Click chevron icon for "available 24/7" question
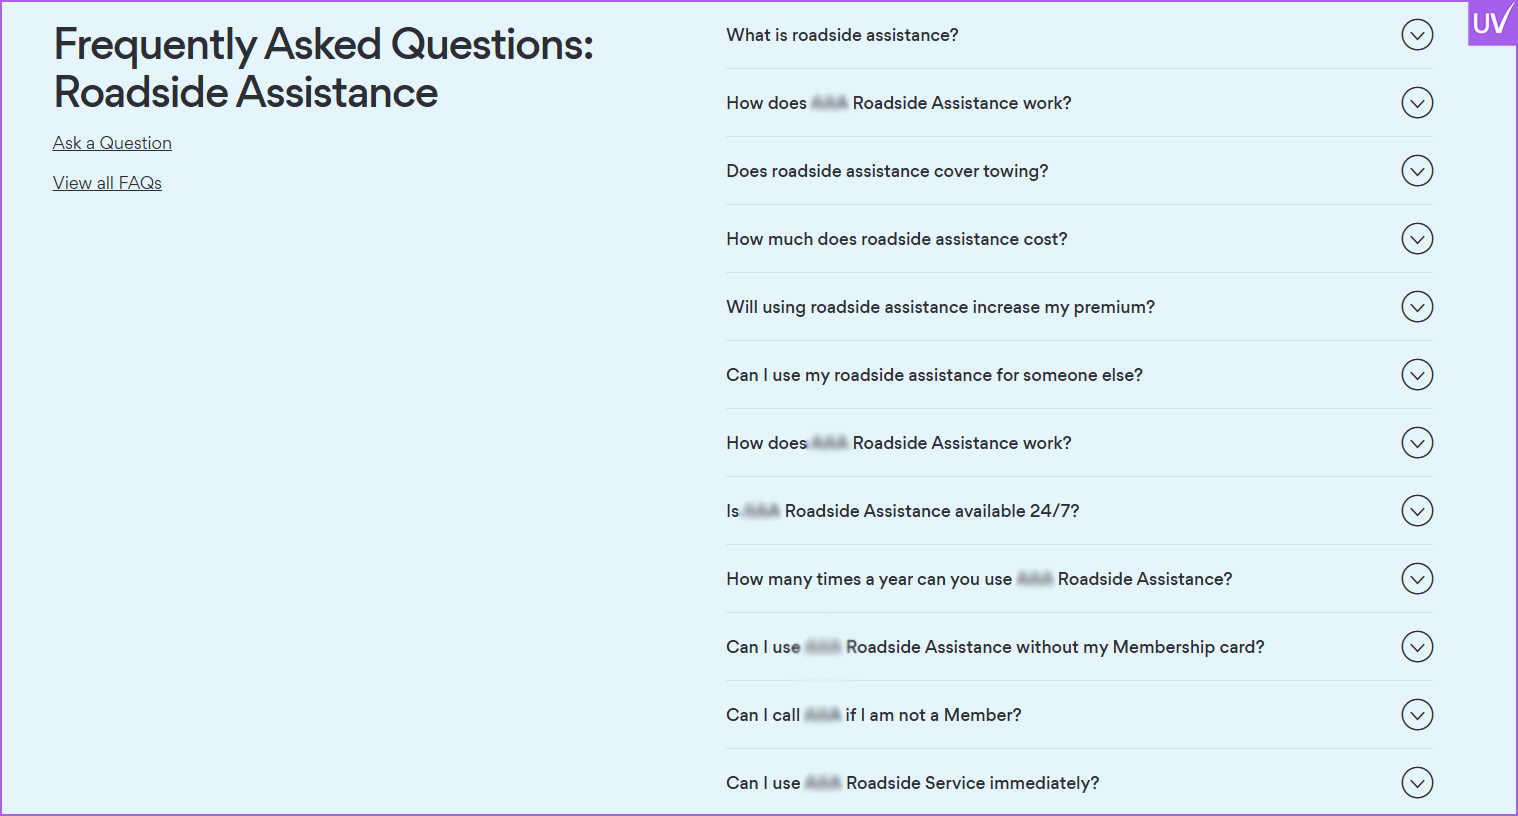Viewport: 1518px width, 816px height. tap(1417, 511)
